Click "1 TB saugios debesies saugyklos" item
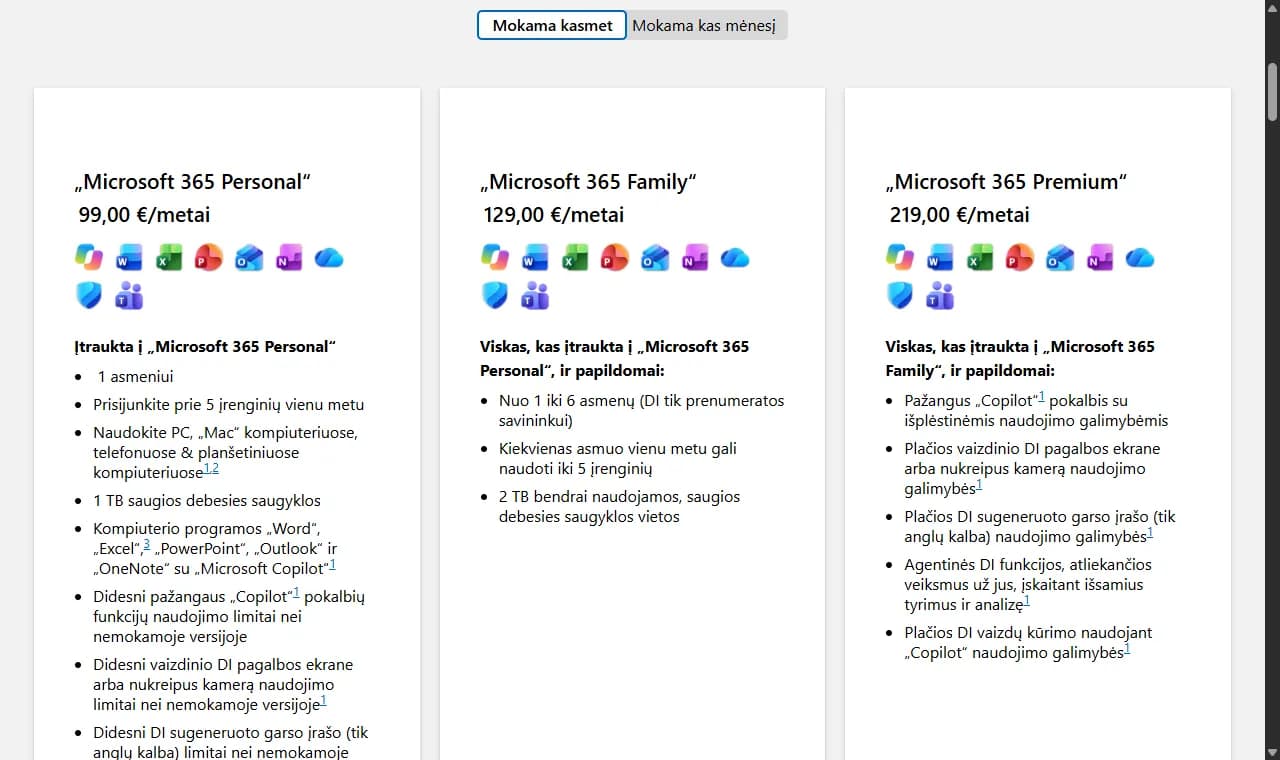 click(x=207, y=501)
